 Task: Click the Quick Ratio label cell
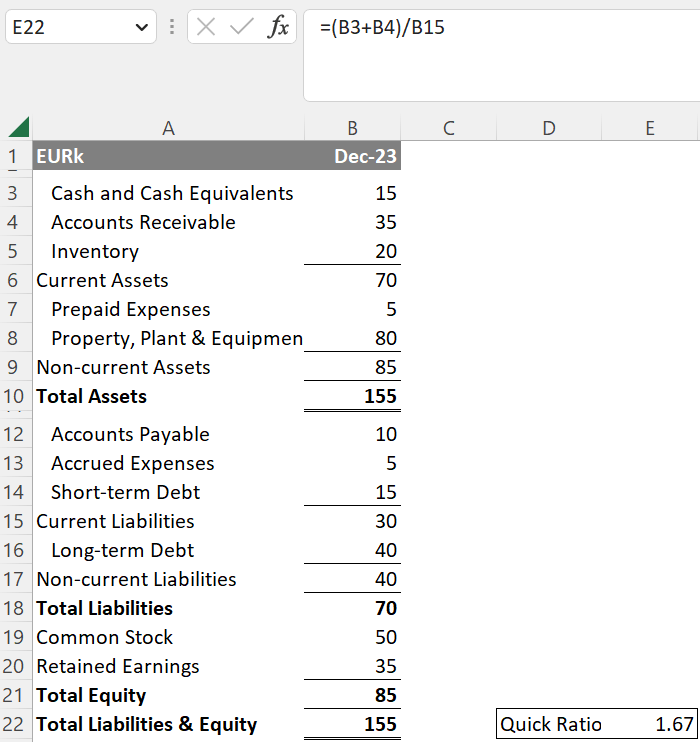pyautogui.click(x=551, y=724)
